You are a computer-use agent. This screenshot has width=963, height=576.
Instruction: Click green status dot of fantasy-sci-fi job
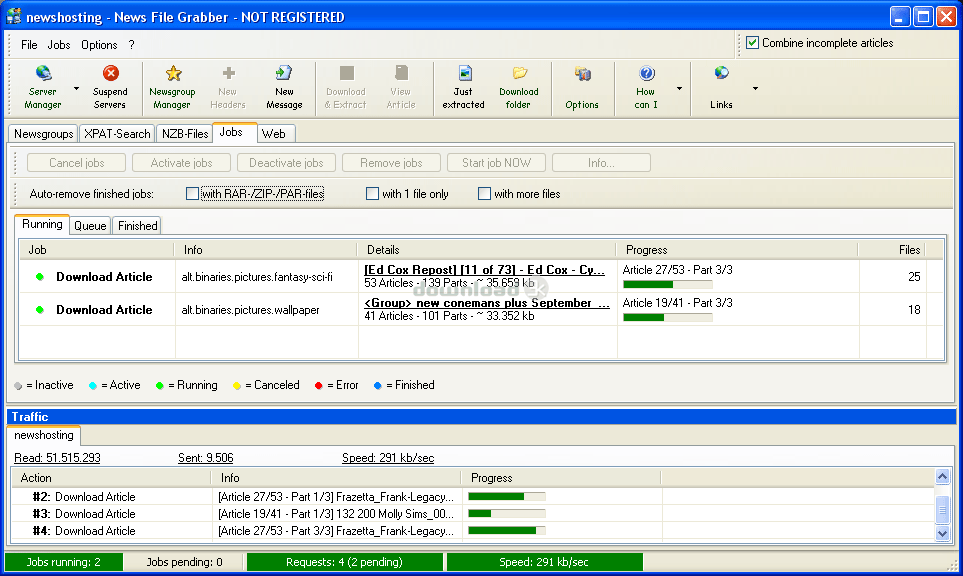[x=40, y=277]
